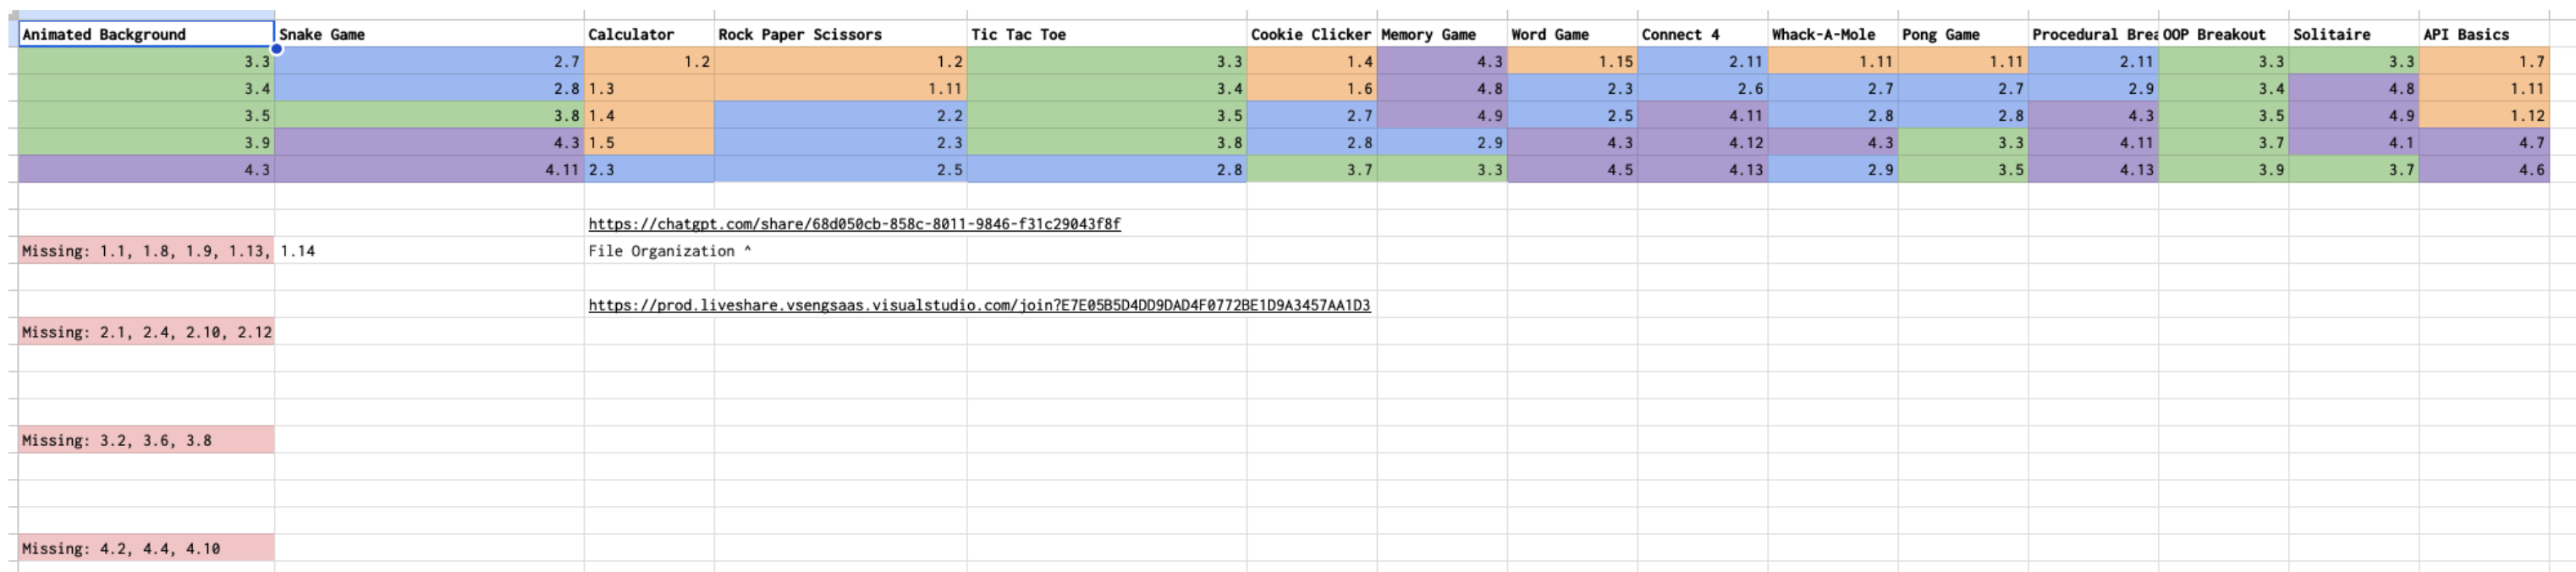
Task: Select the Tic Tac Toe column header cell
Action: coord(1106,34)
